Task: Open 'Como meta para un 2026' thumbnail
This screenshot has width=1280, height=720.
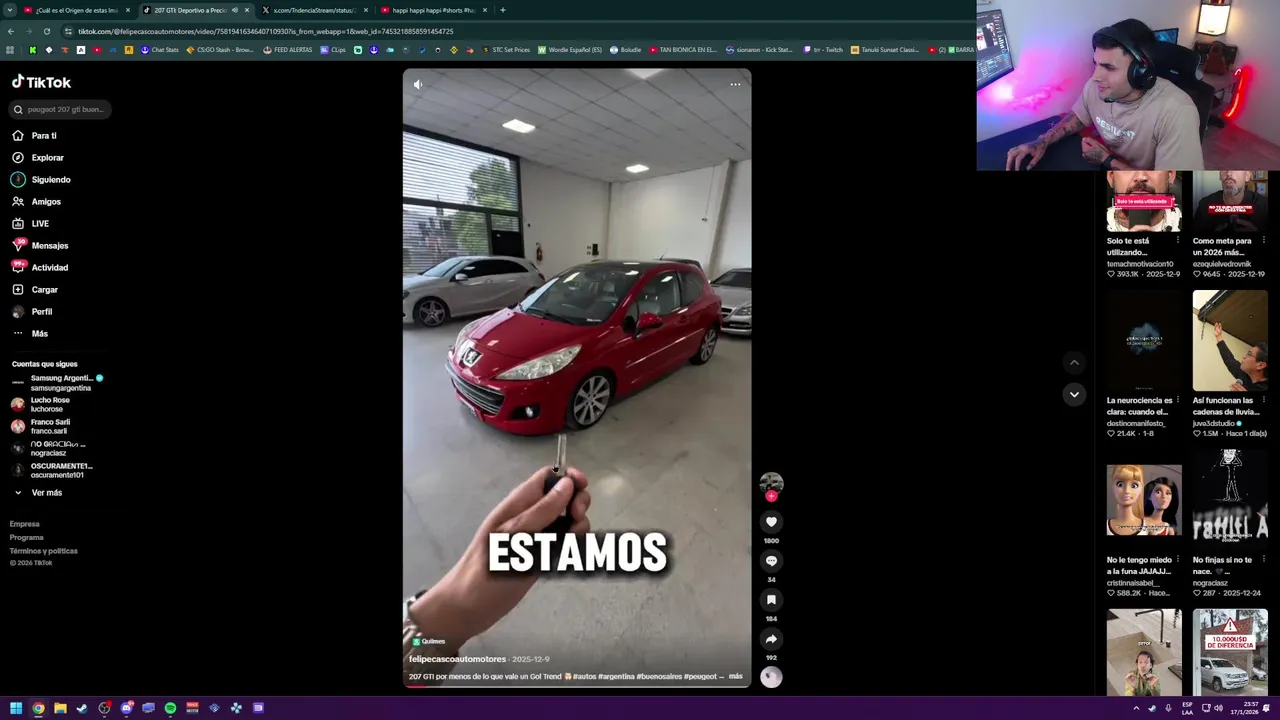Action: click(1230, 201)
